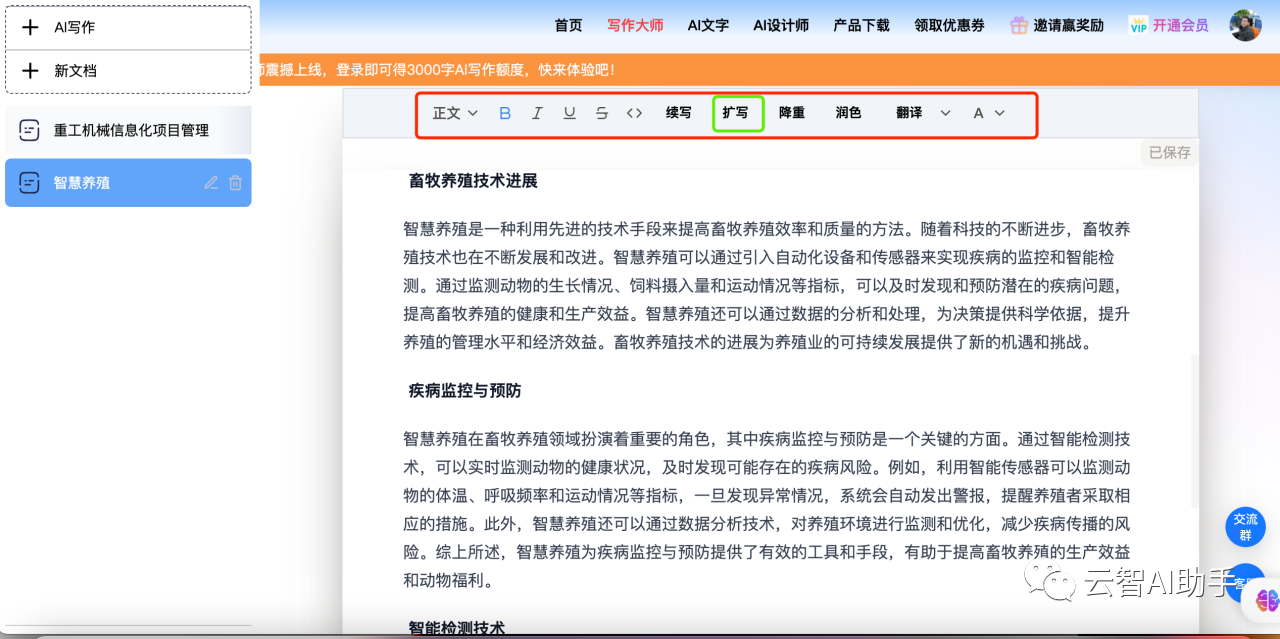
Task: Apply italic formatting
Action: [537, 113]
